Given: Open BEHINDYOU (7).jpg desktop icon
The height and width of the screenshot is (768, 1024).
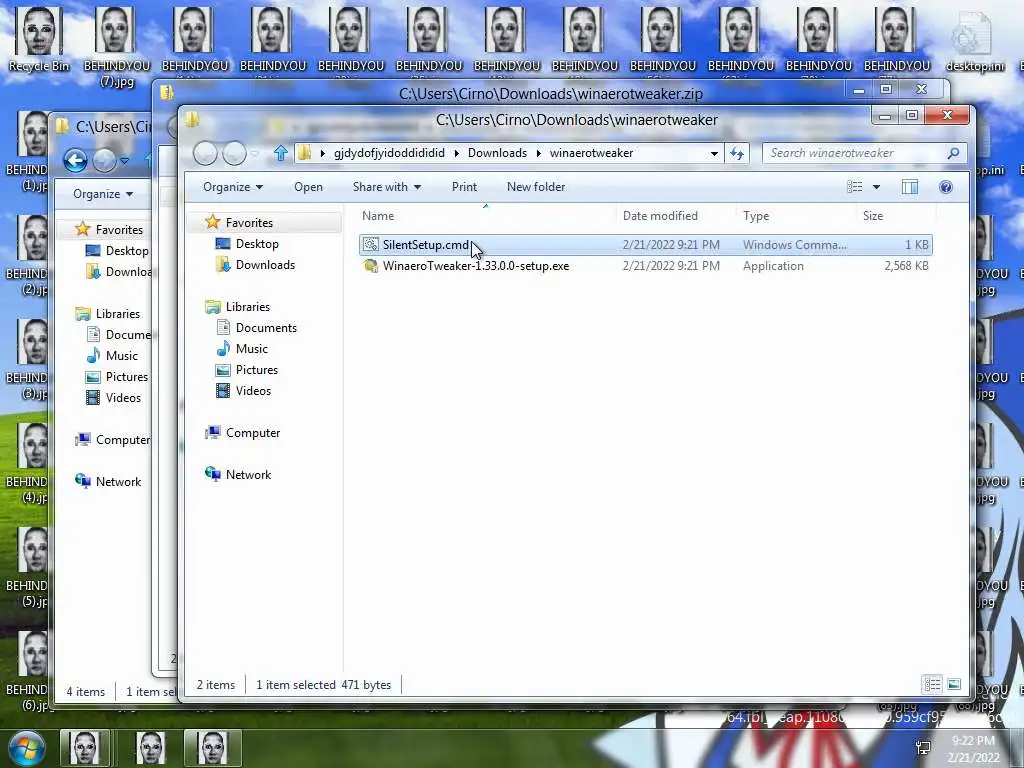Looking at the screenshot, I should [x=117, y=47].
